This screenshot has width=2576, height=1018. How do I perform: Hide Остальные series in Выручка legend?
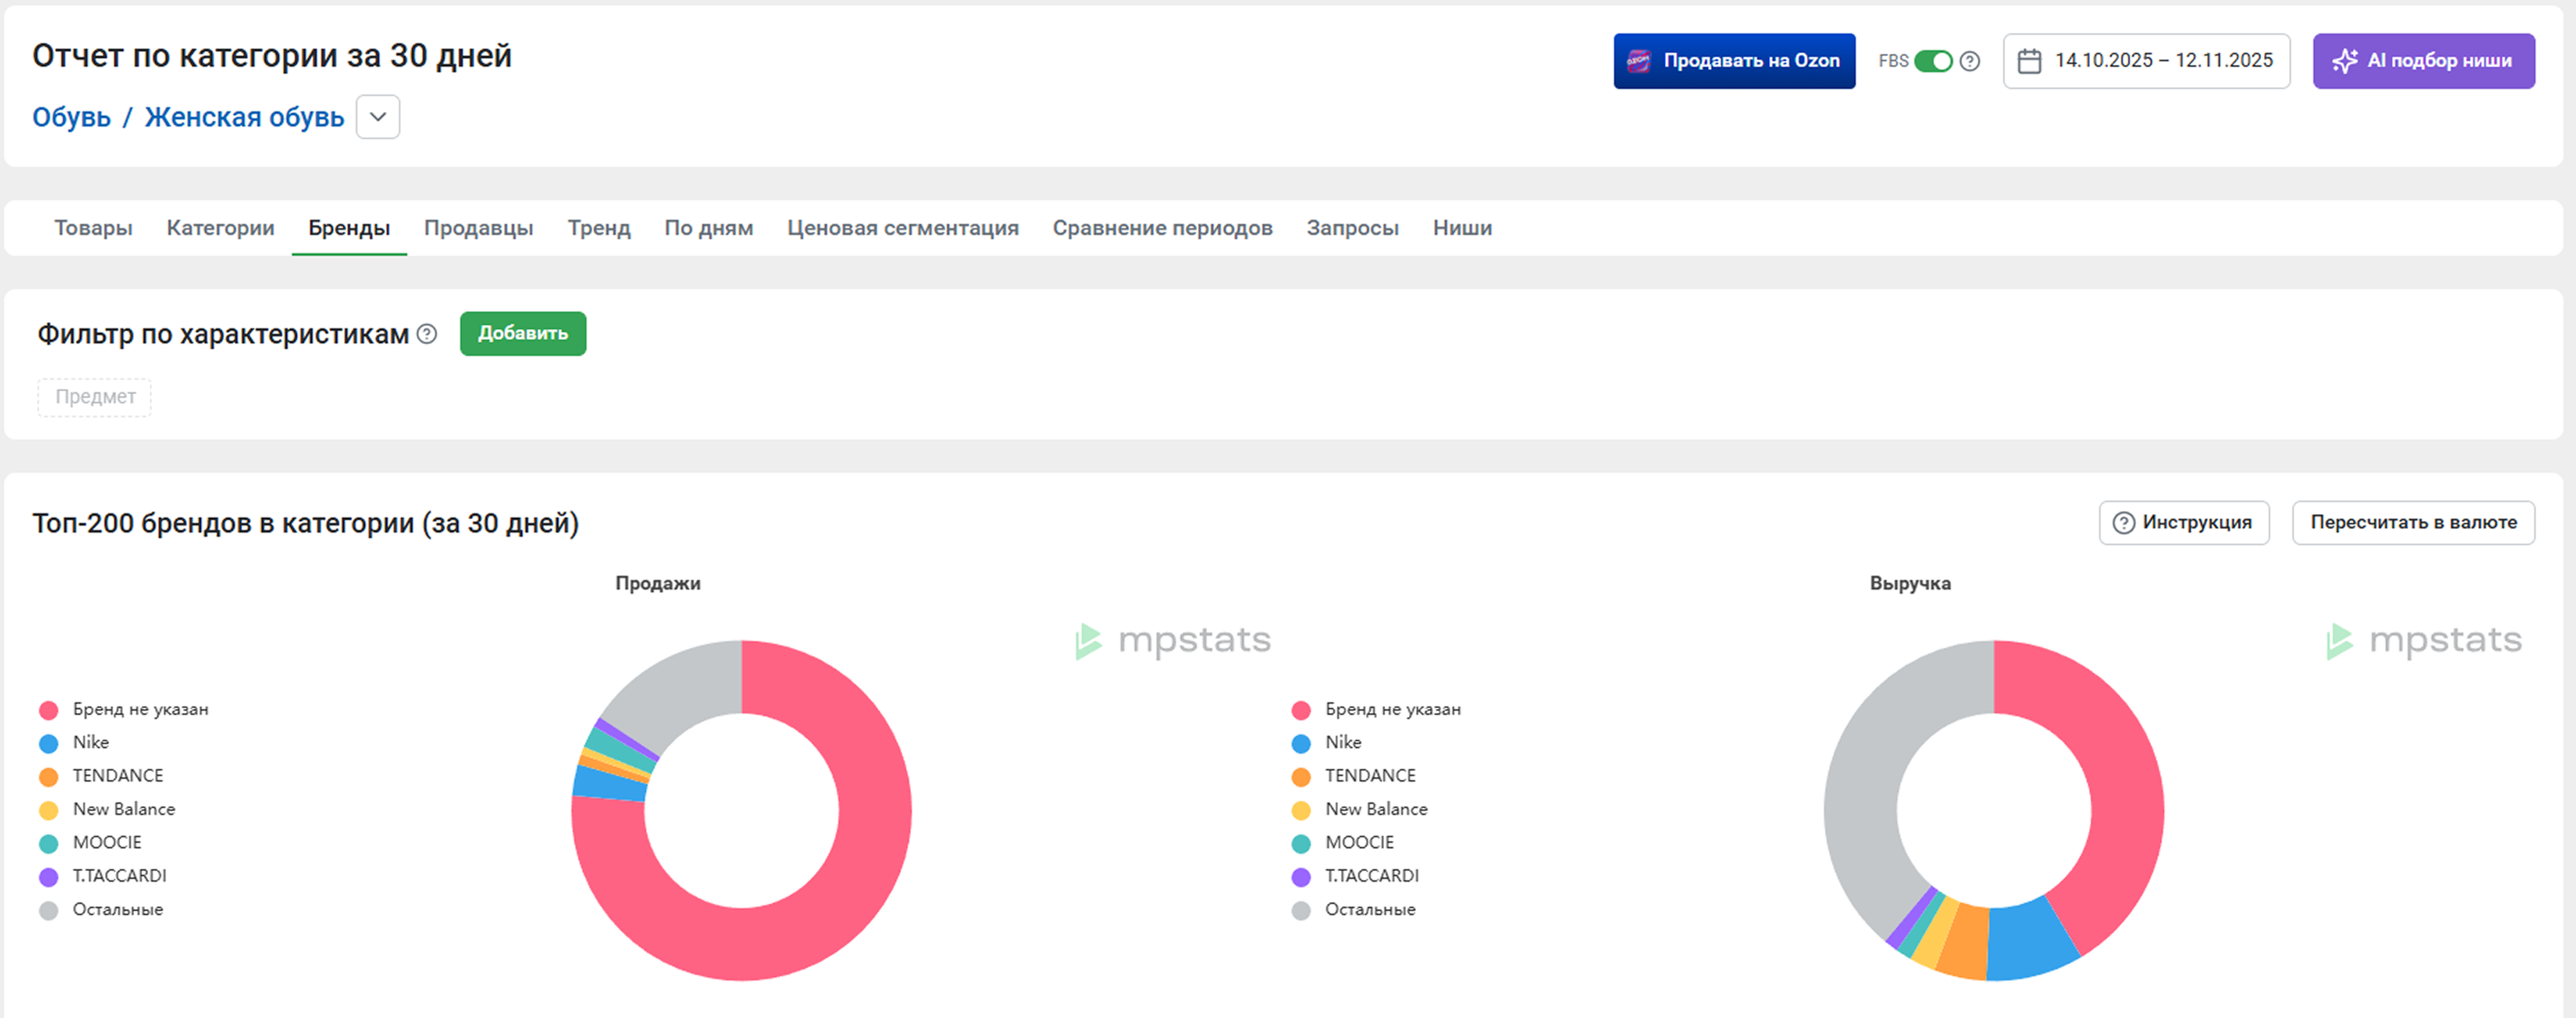1369,909
